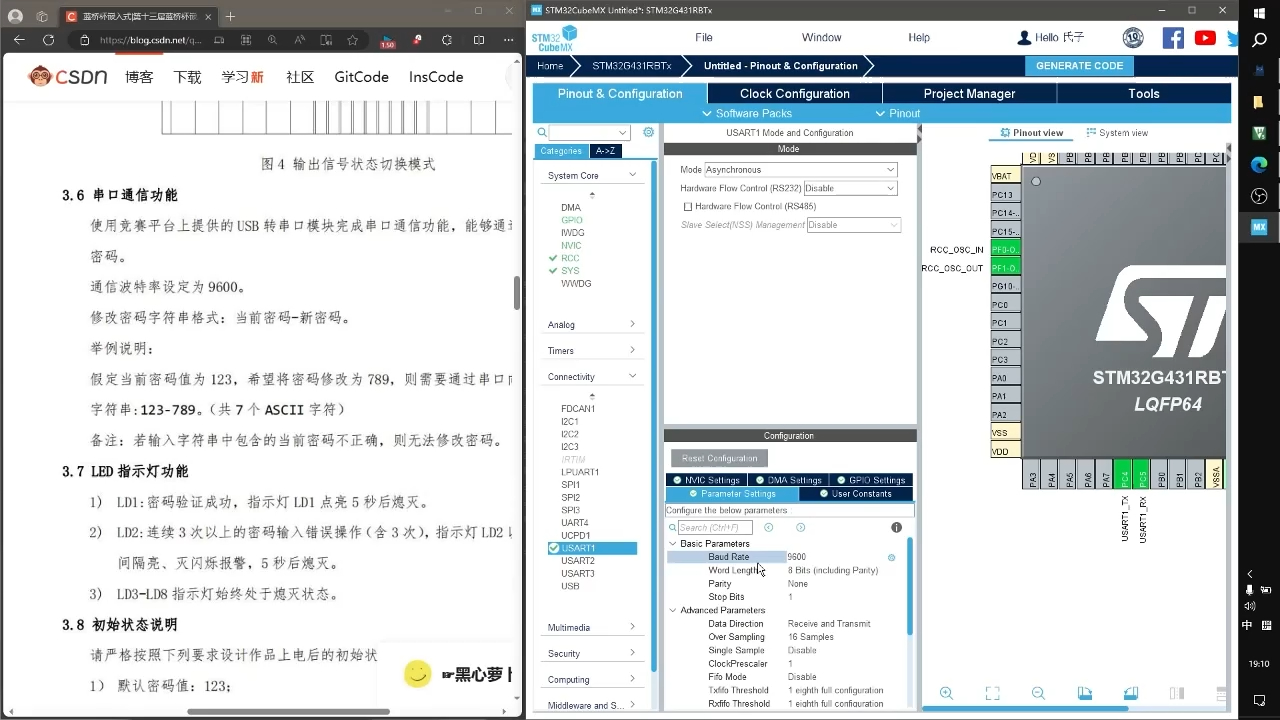Switch to System view

1117,133
